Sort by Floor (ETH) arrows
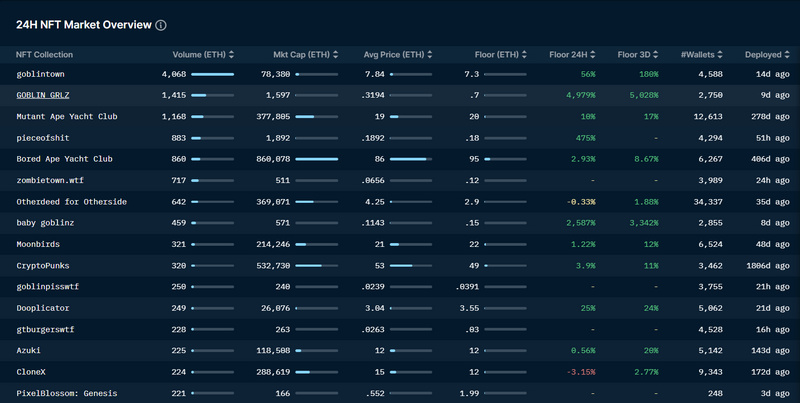The width and height of the screenshot is (800, 403). (524, 55)
